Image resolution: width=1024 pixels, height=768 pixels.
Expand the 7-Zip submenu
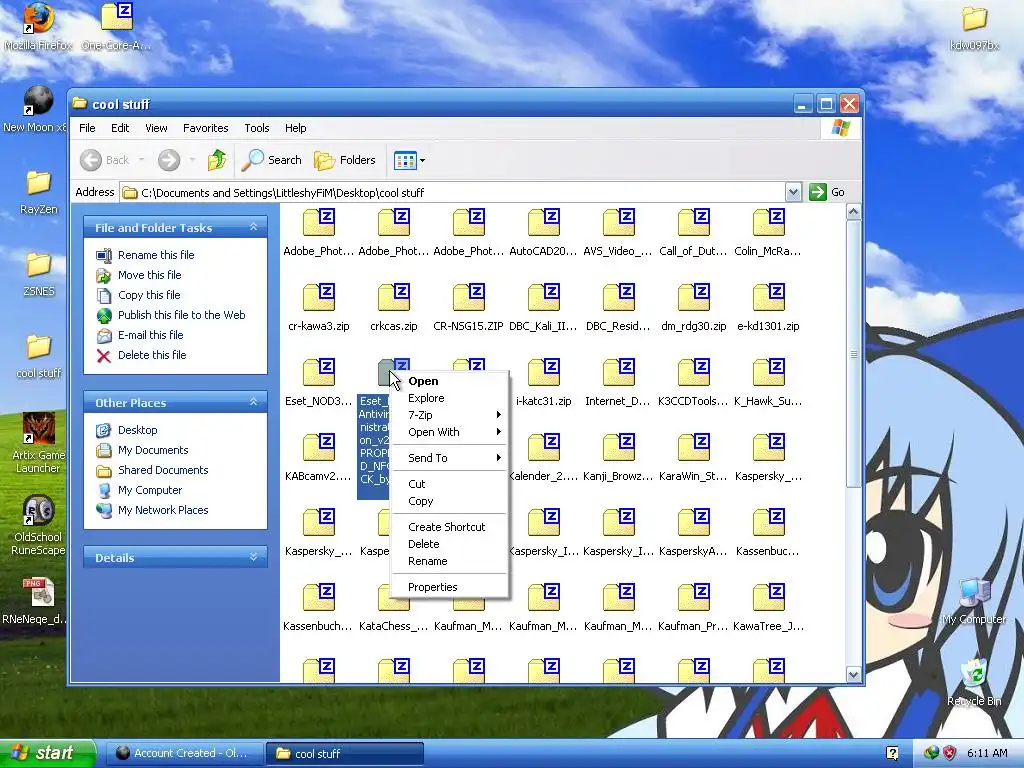click(449, 415)
